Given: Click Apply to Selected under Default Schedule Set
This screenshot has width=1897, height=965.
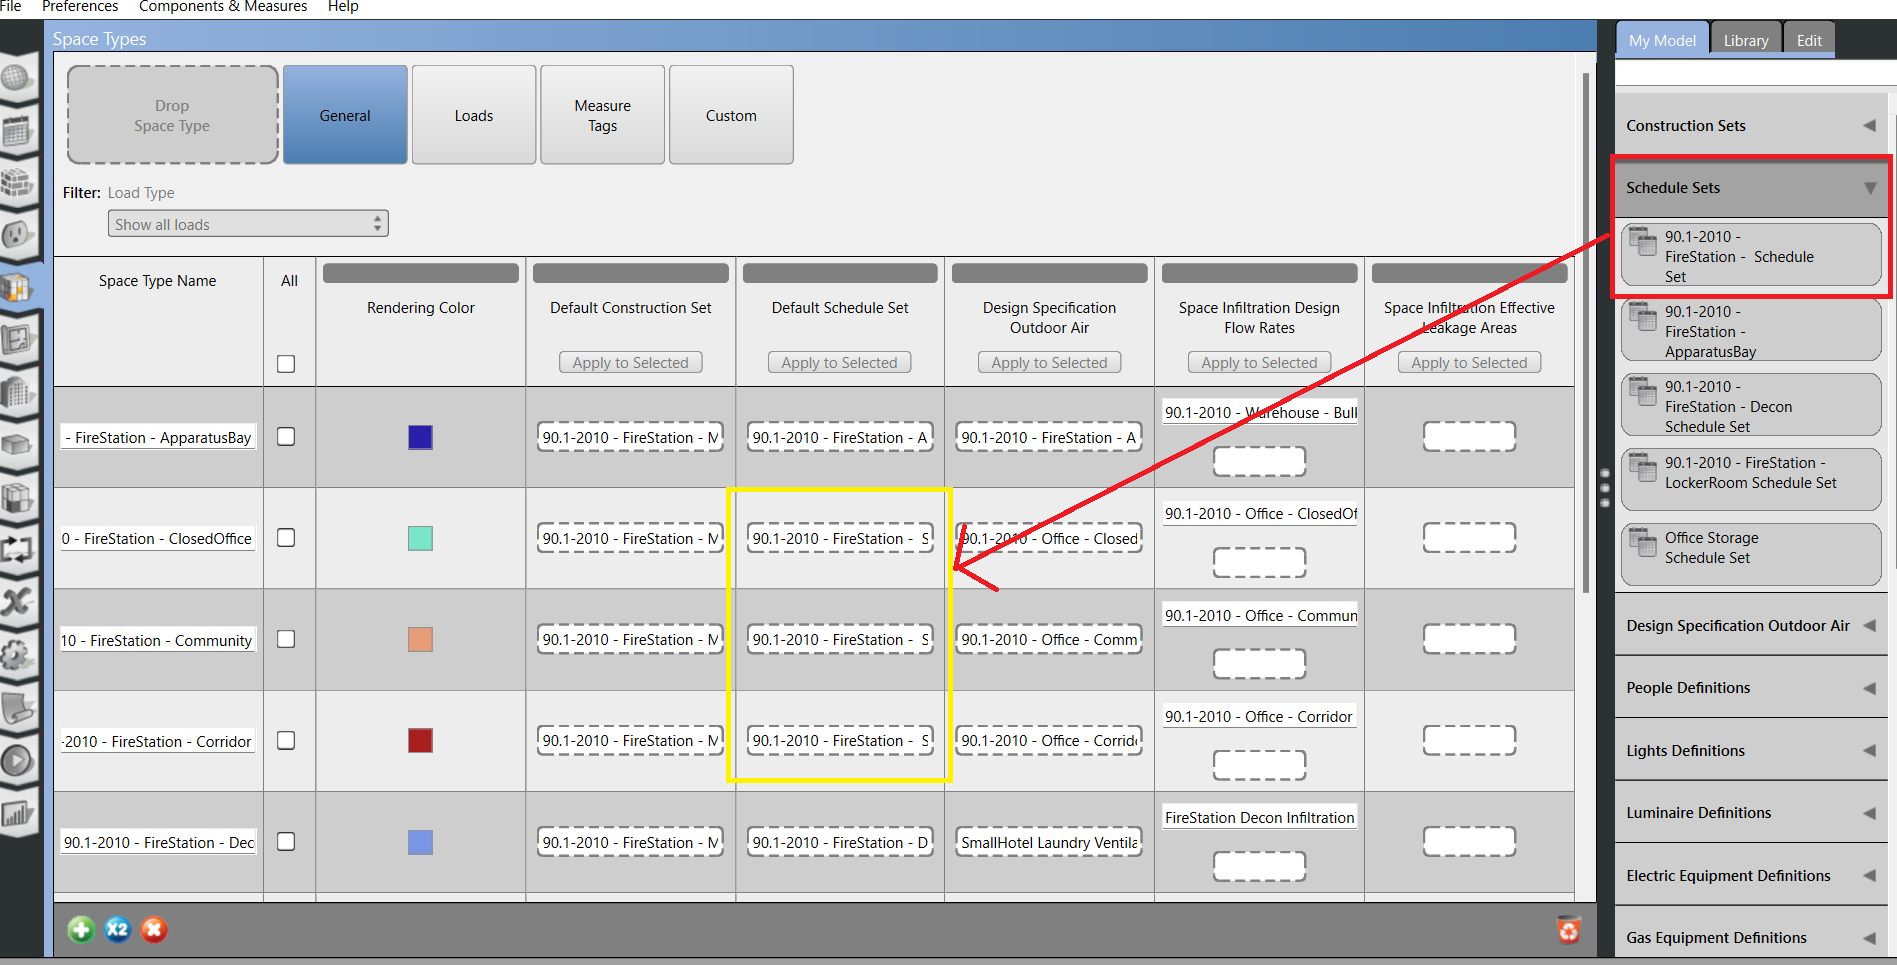Looking at the screenshot, I should pos(840,363).
